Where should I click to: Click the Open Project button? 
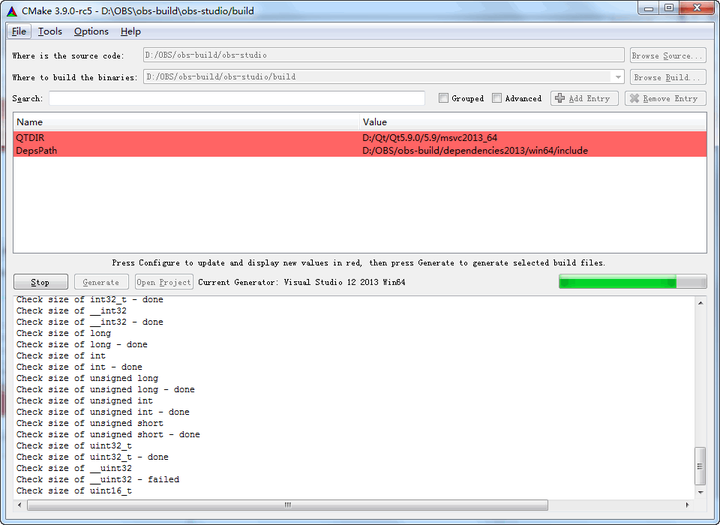[x=164, y=282]
